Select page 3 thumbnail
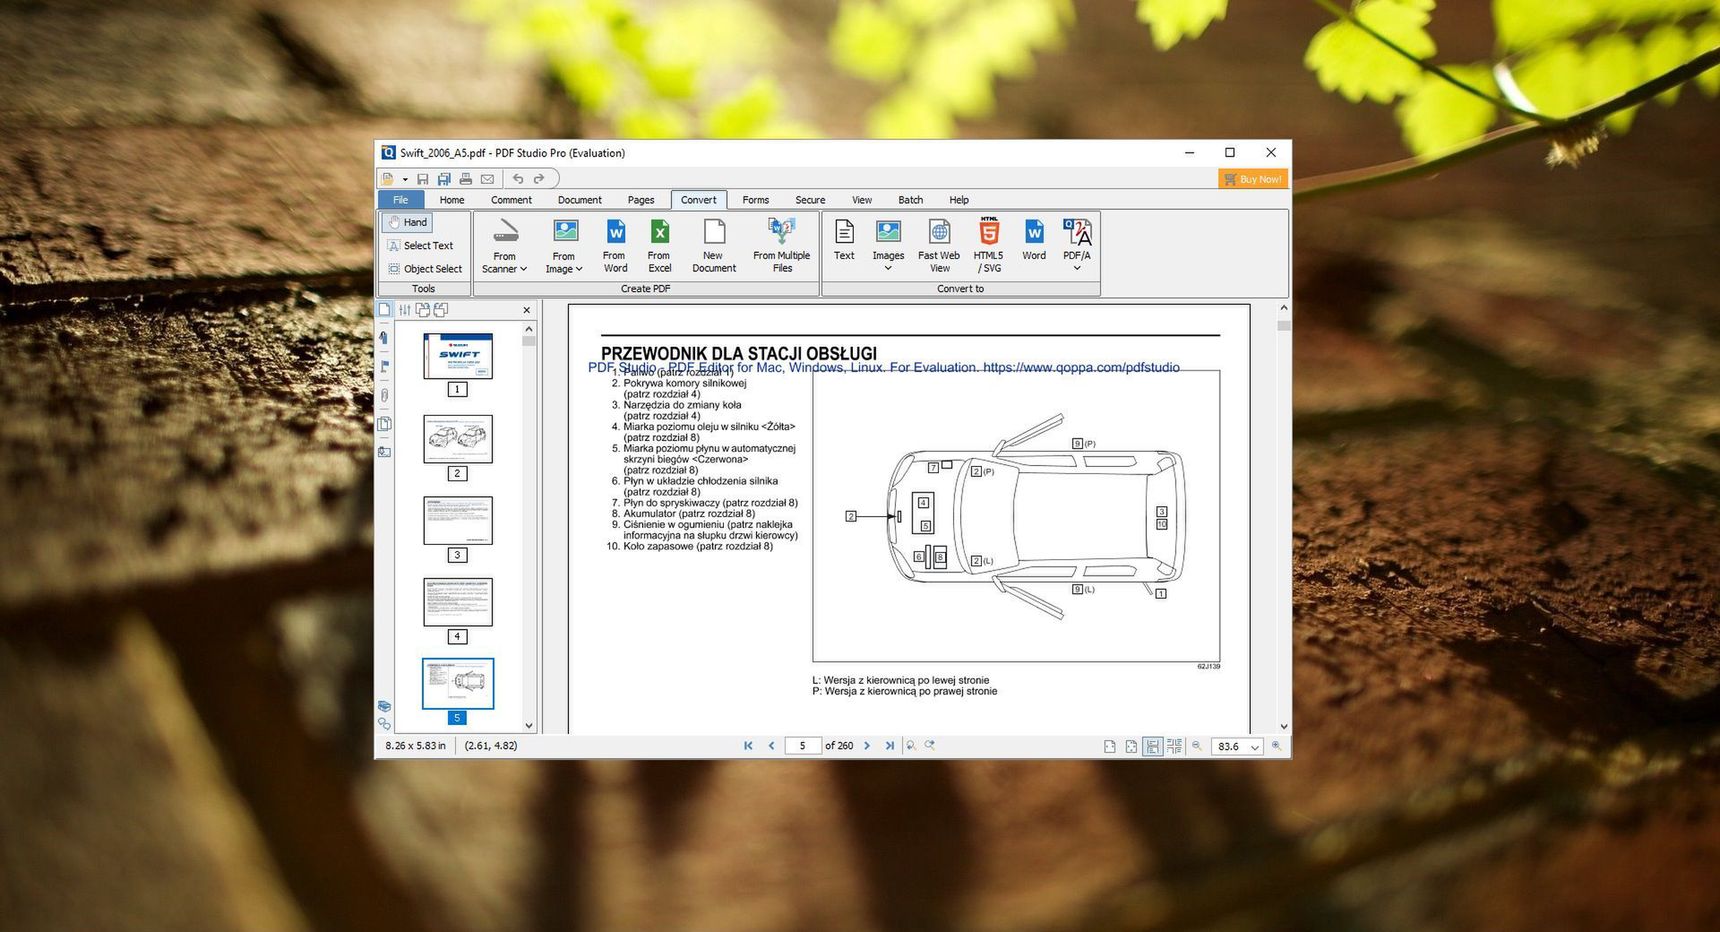This screenshot has height=932, width=1720. pos(458,521)
